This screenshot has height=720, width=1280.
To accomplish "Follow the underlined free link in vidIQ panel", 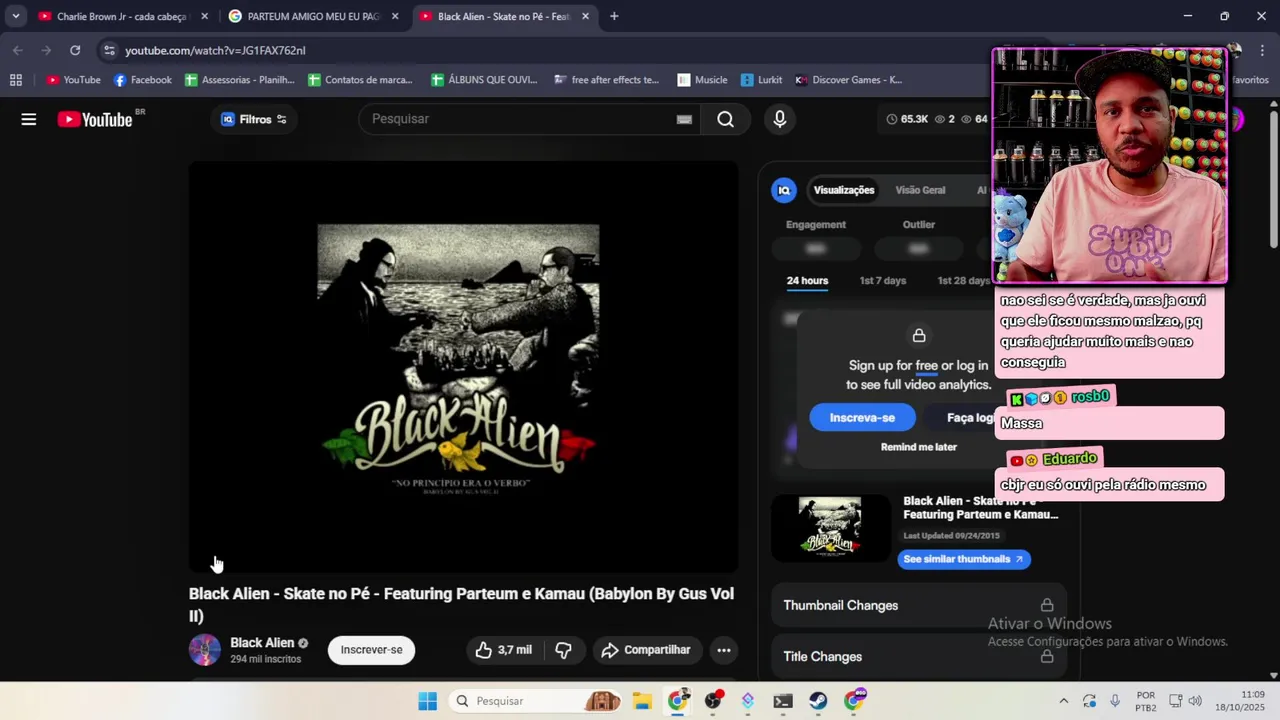I will point(927,366).
